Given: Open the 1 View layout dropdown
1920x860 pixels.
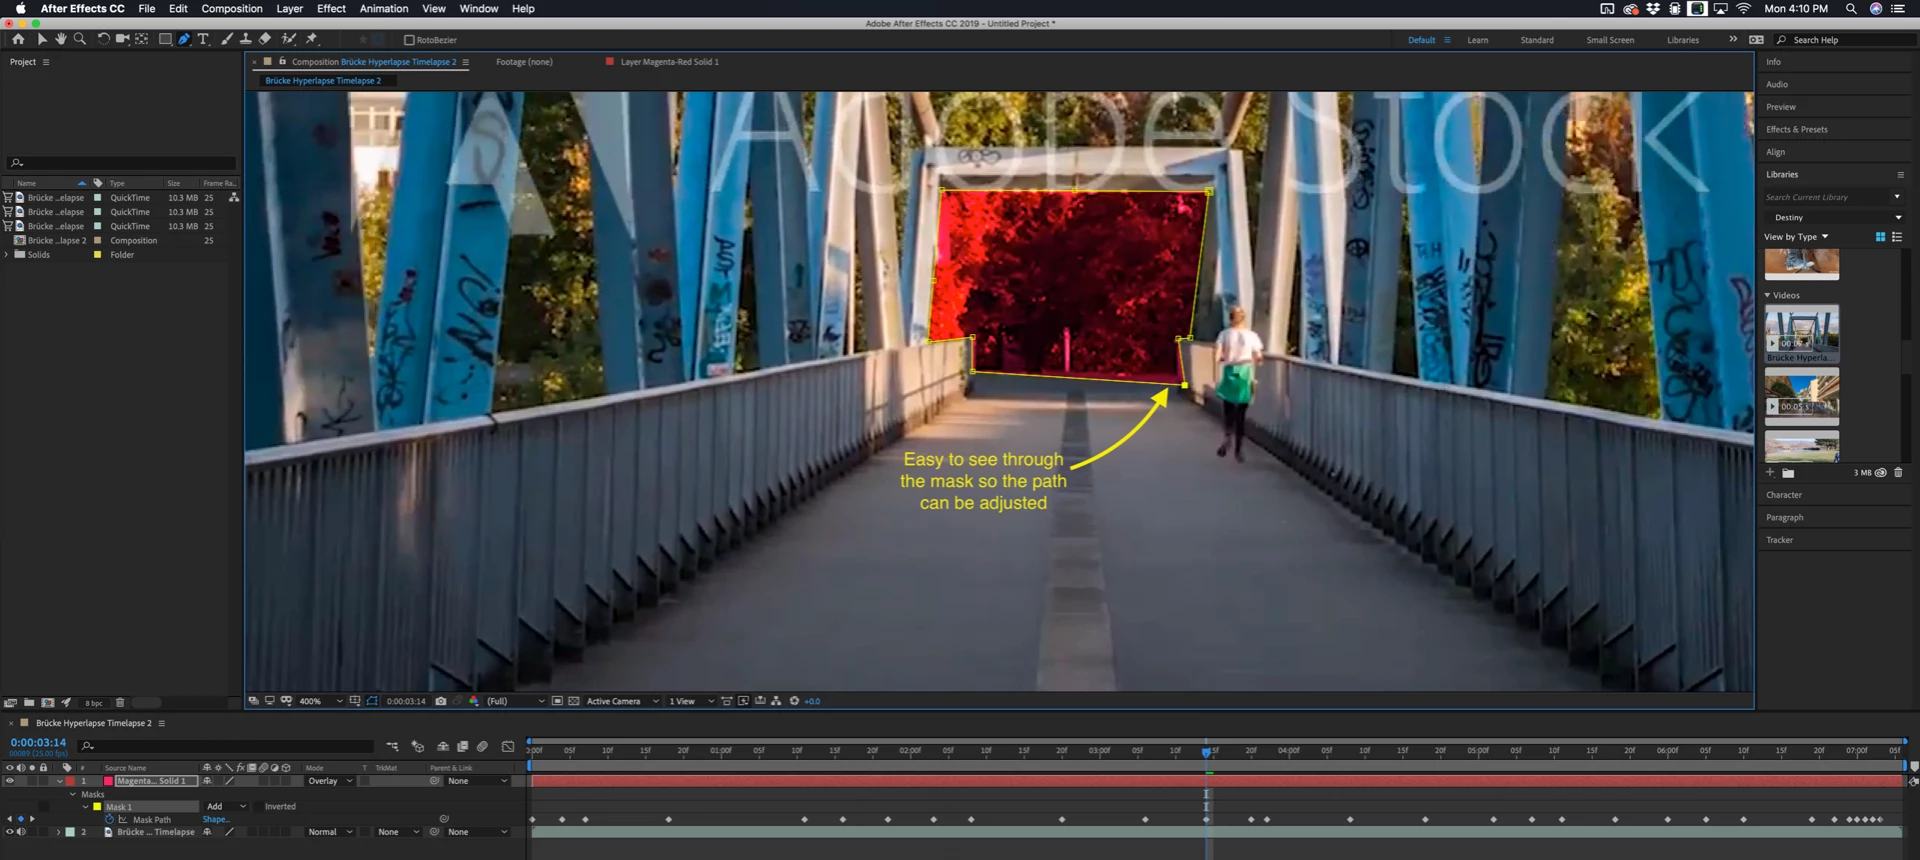Looking at the screenshot, I should [692, 701].
